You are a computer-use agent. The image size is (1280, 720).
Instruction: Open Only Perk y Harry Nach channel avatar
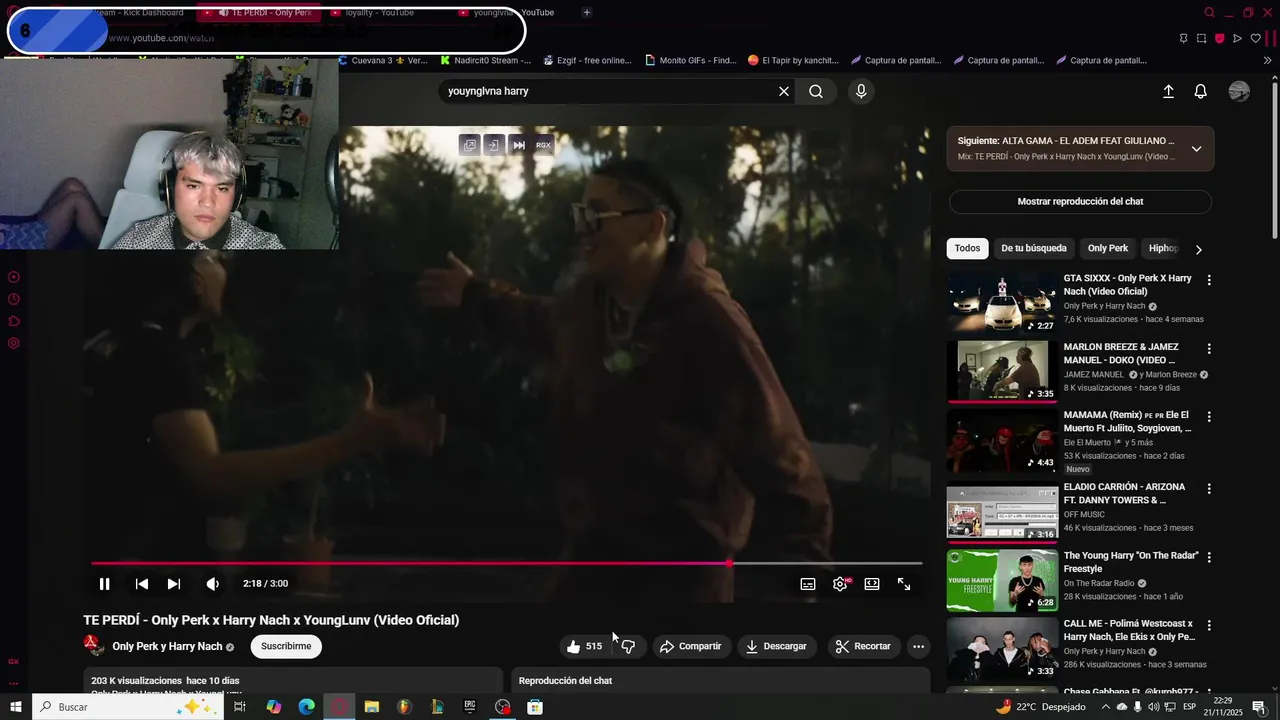tap(93, 646)
